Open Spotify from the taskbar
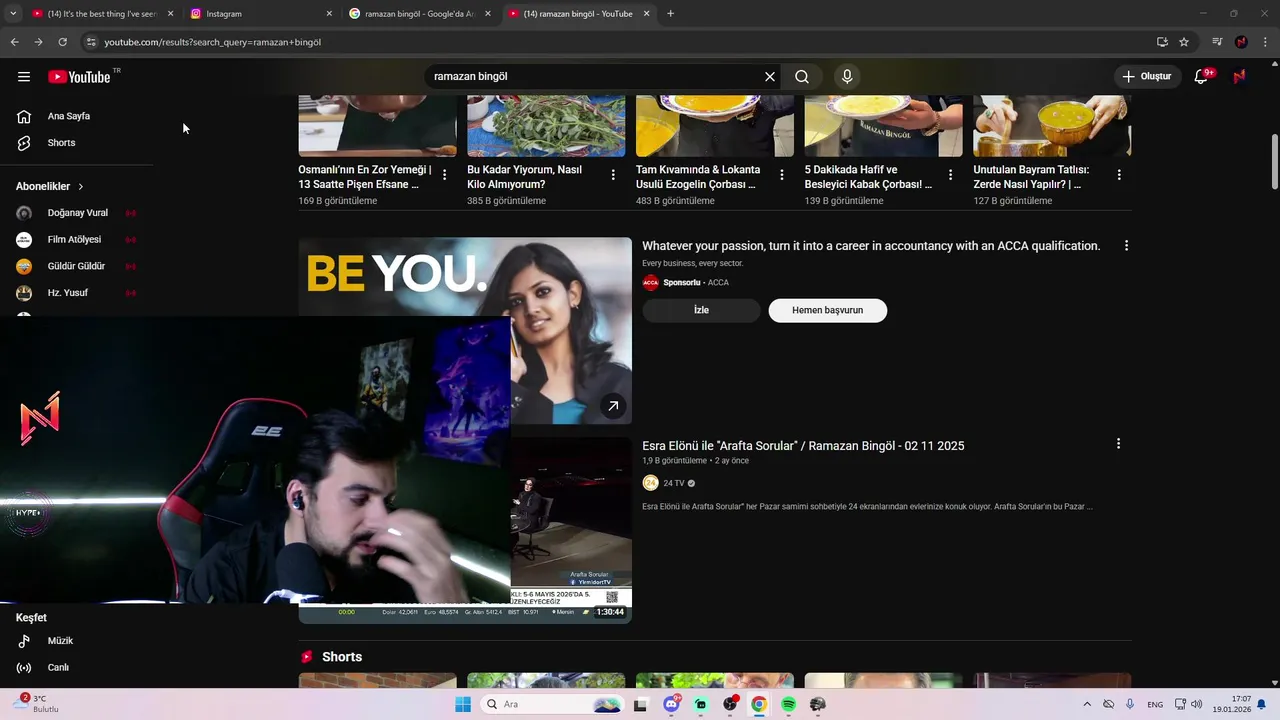The height and width of the screenshot is (720, 1280). tap(788, 704)
